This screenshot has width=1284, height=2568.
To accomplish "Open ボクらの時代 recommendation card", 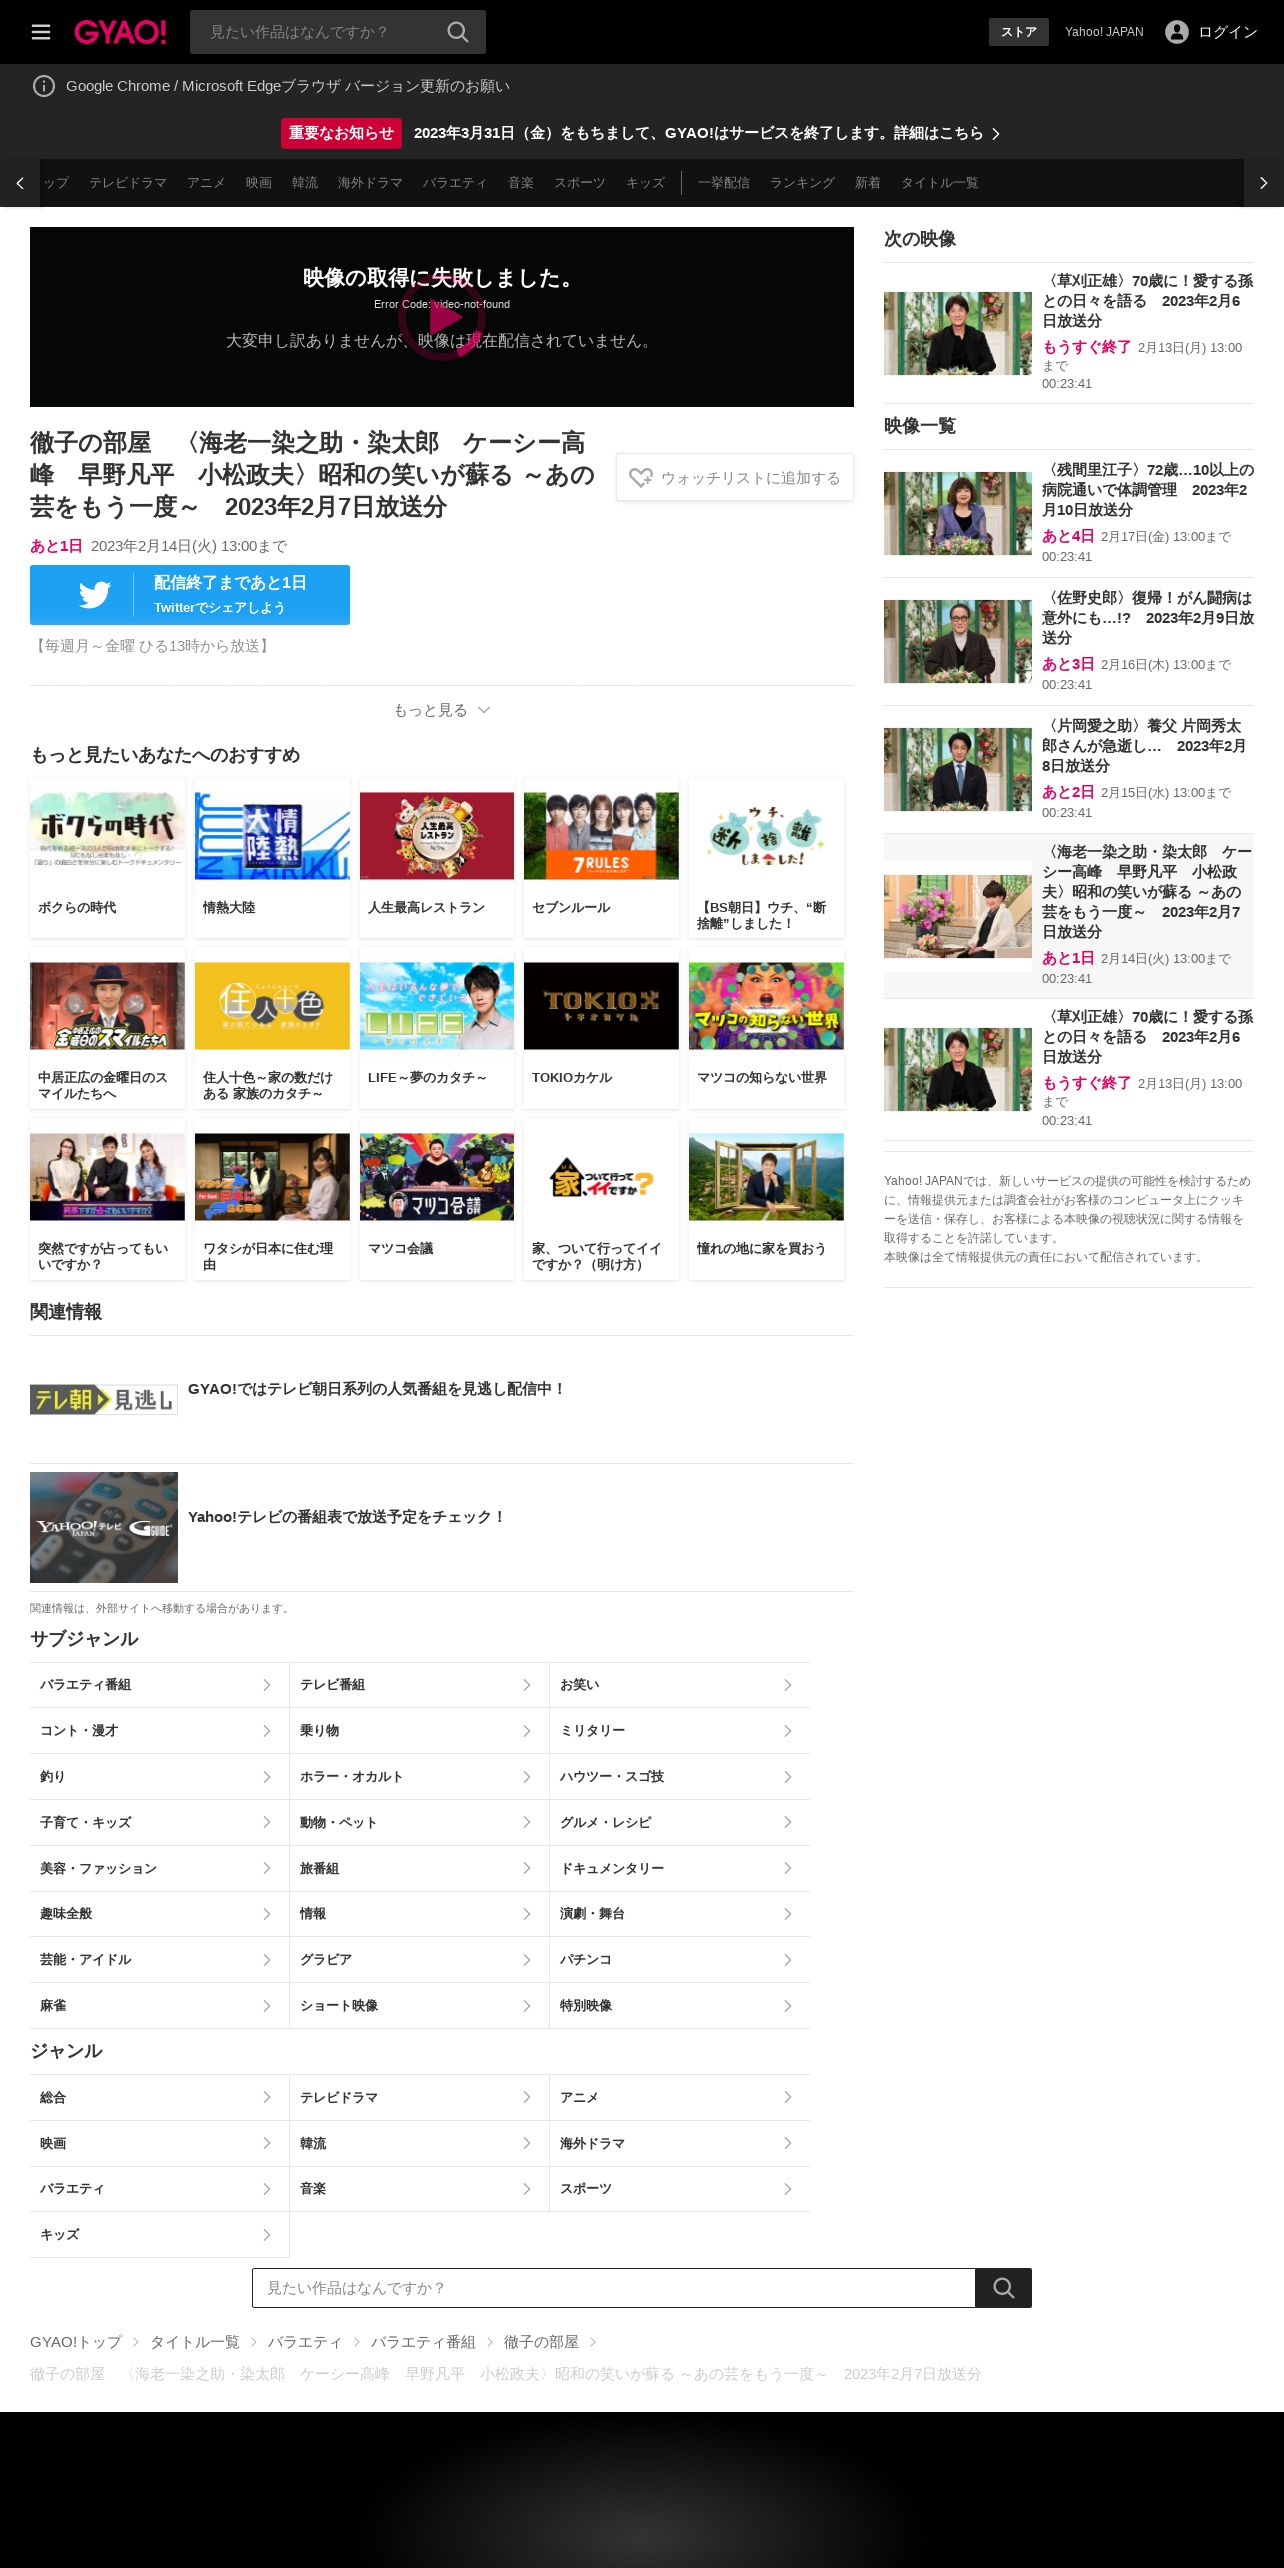I will point(108,858).
